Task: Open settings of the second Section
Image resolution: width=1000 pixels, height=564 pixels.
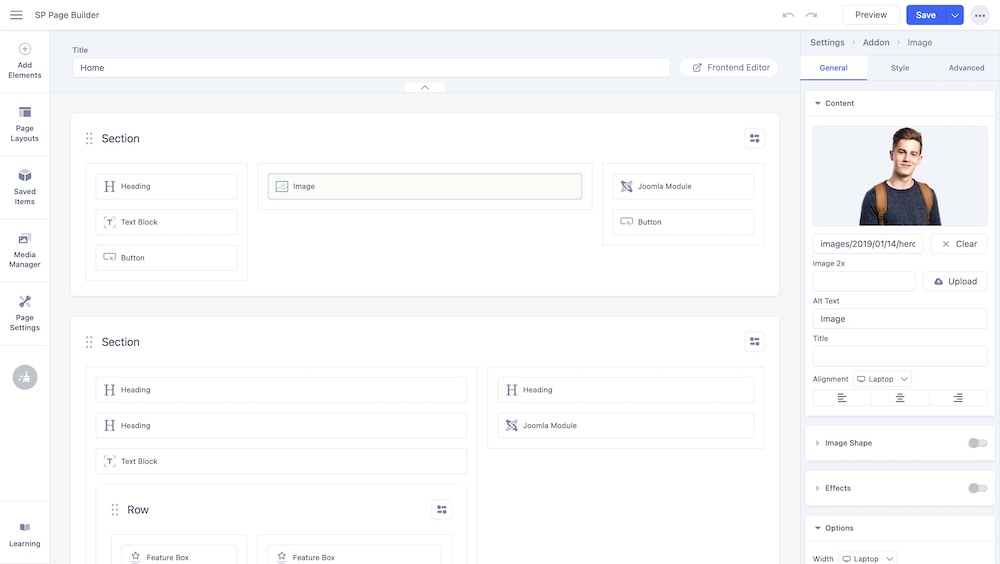Action: coord(754,342)
